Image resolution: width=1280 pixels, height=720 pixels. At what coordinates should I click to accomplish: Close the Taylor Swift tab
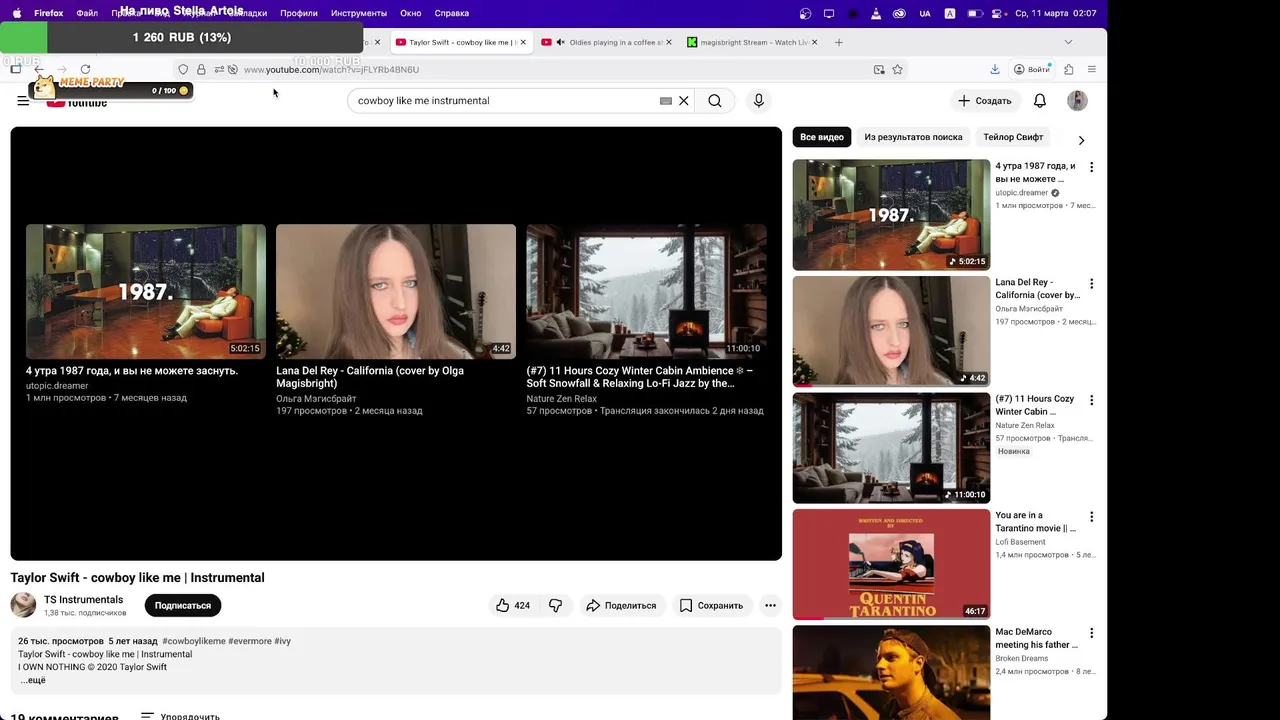click(x=523, y=42)
